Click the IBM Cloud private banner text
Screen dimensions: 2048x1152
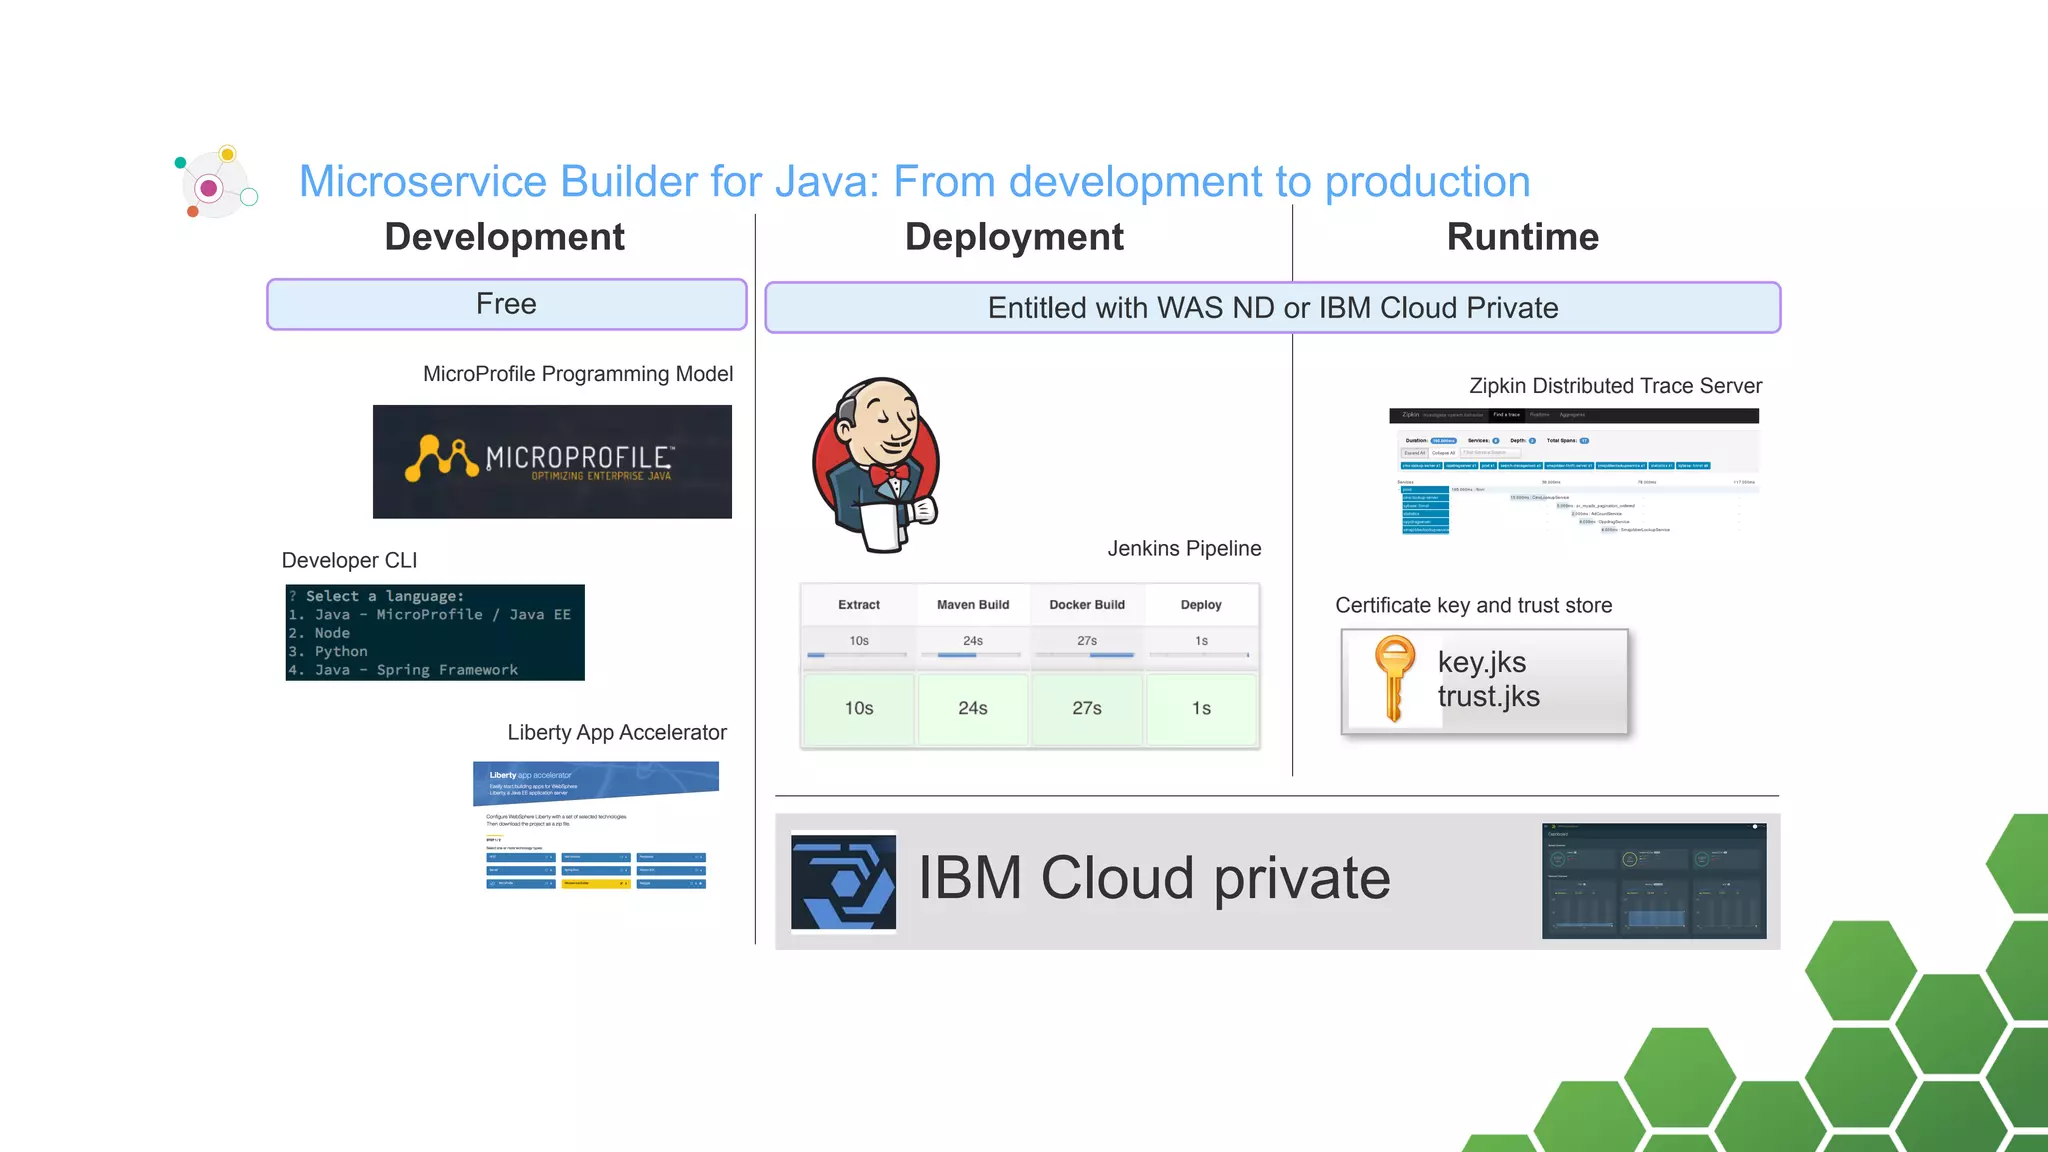1154,879
